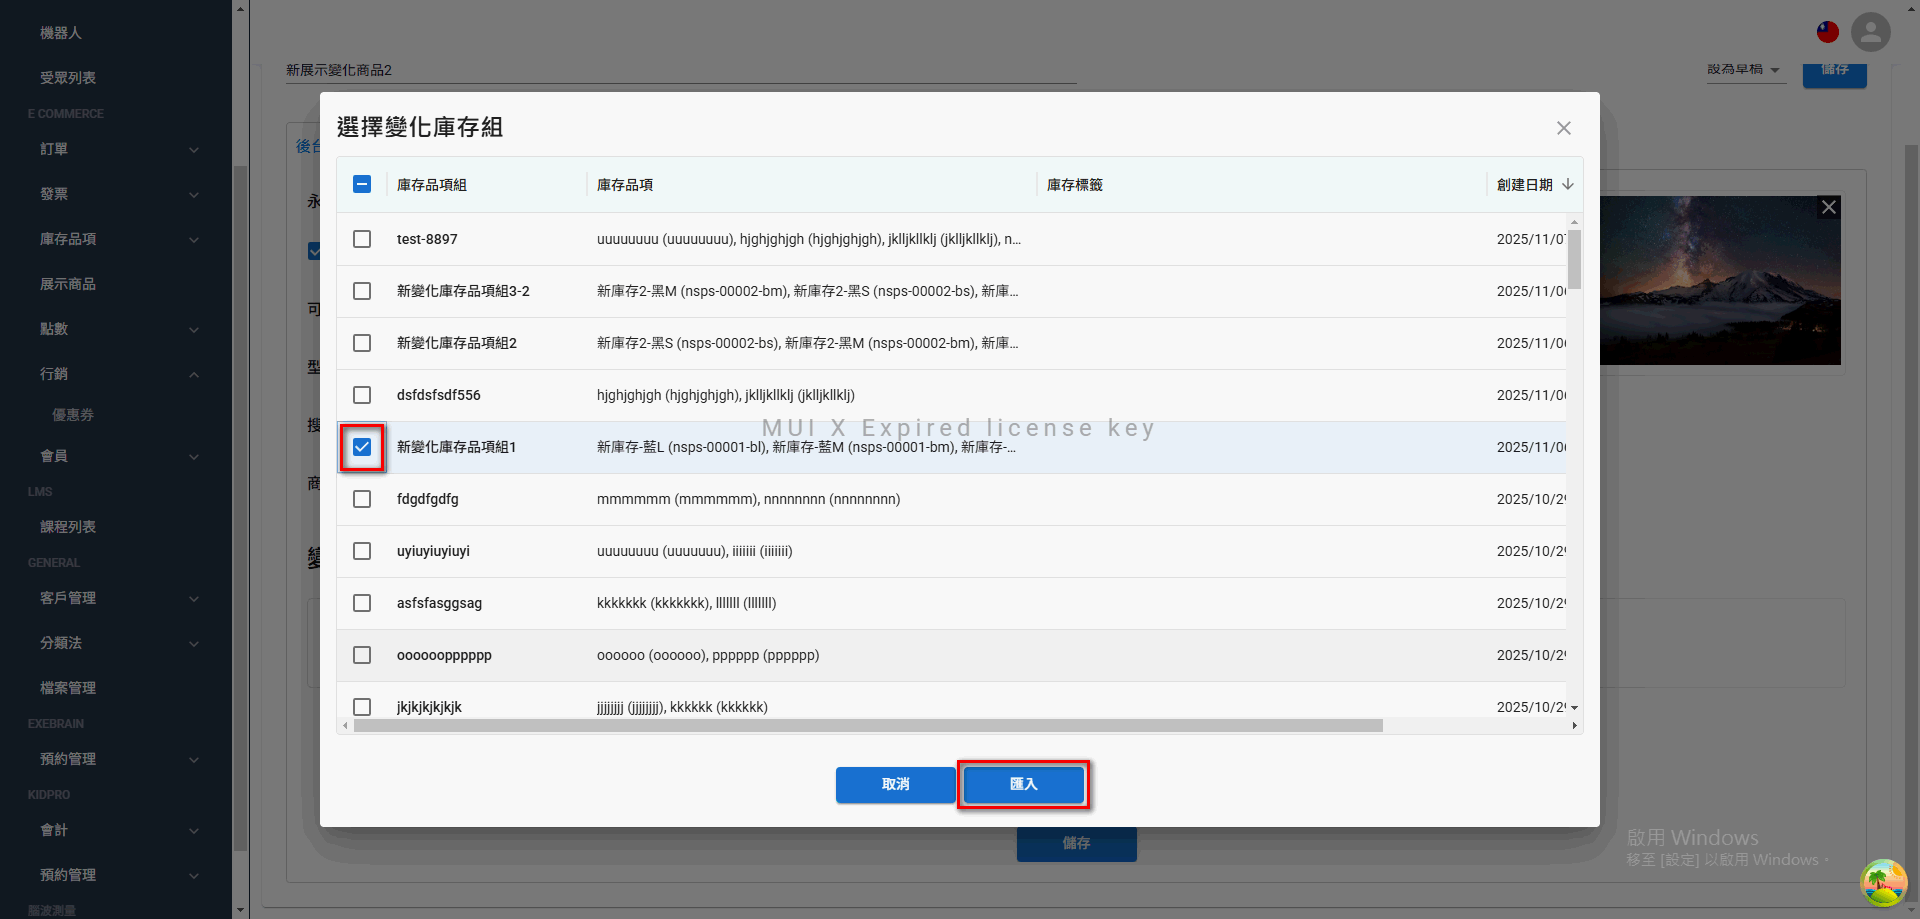The height and width of the screenshot is (919, 1920).
Task: Click the table horizontal scrollbar thumb
Action: pyautogui.click(x=868, y=726)
